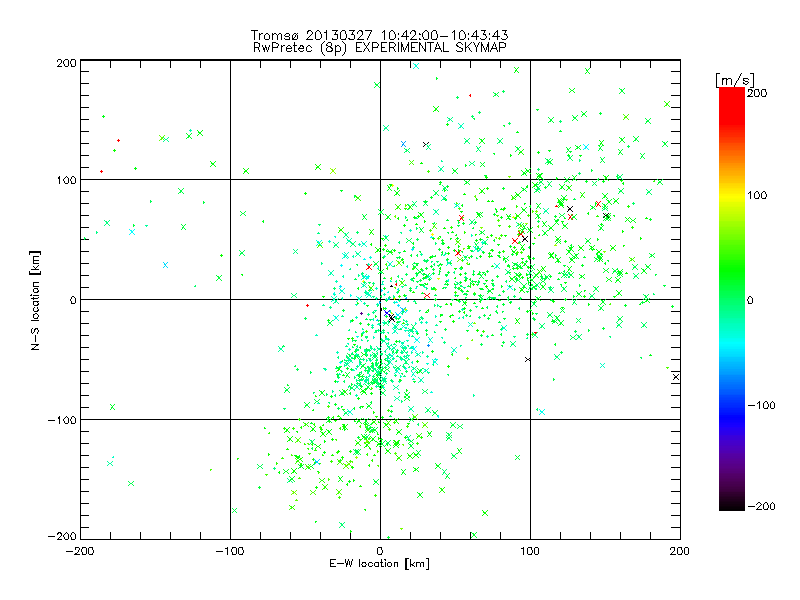Click the x-axis tick label '200'
The height and width of the screenshot is (600, 800).
pyautogui.click(x=680, y=551)
